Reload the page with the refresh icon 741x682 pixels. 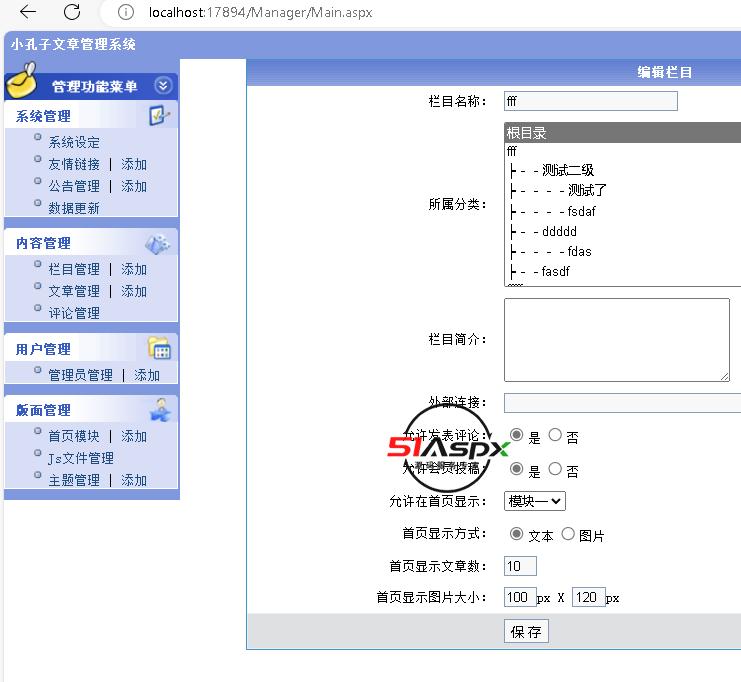[72, 11]
